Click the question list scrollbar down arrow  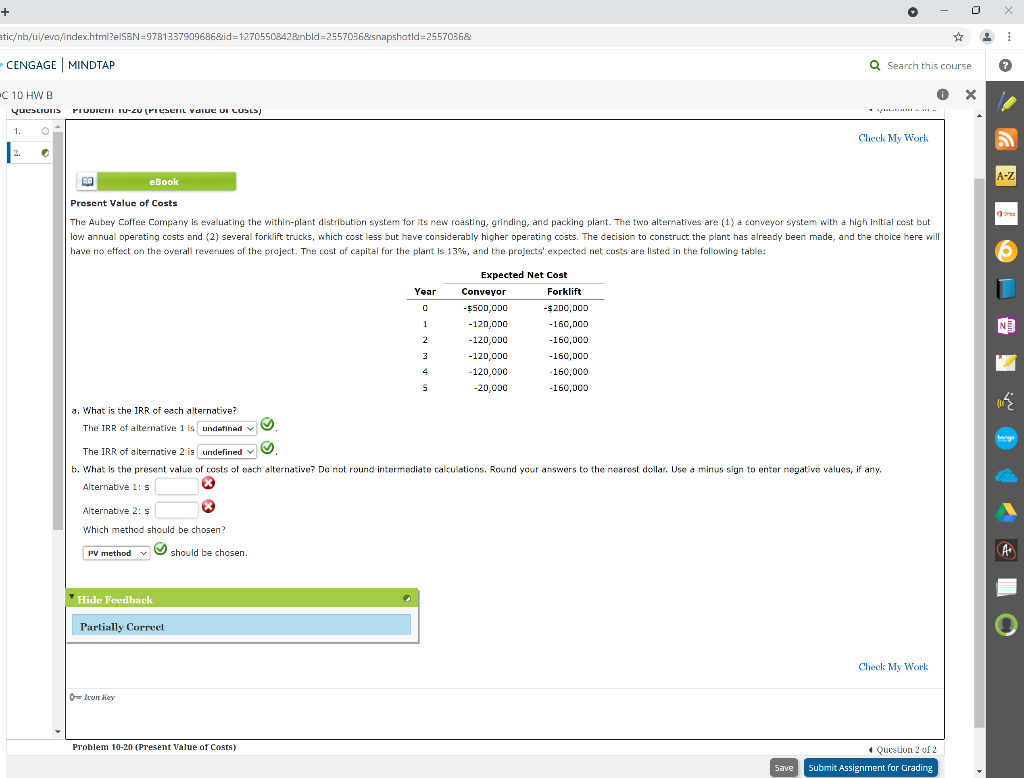[x=57, y=732]
